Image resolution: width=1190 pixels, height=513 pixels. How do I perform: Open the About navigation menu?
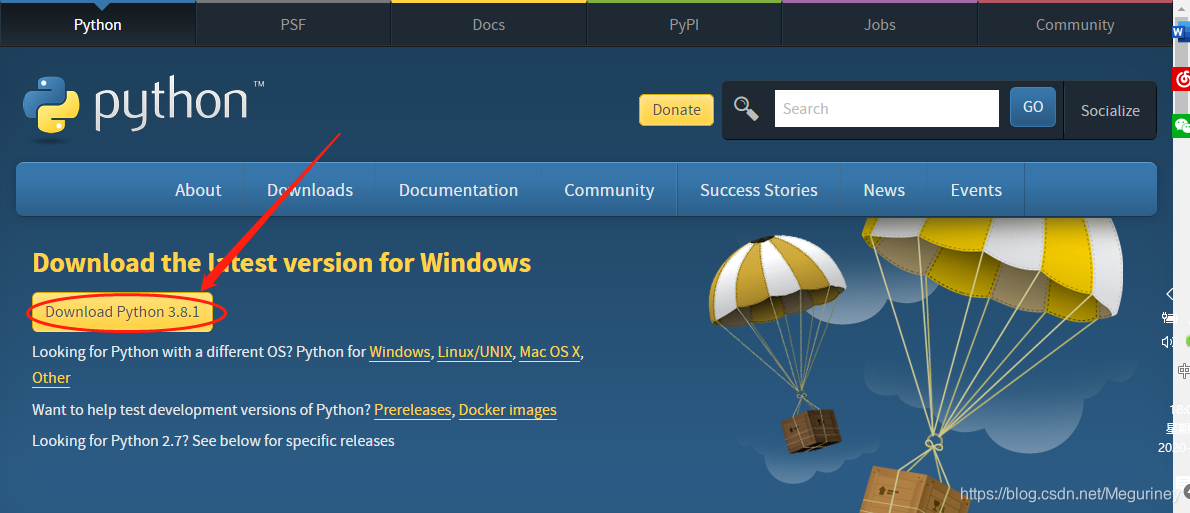198,190
